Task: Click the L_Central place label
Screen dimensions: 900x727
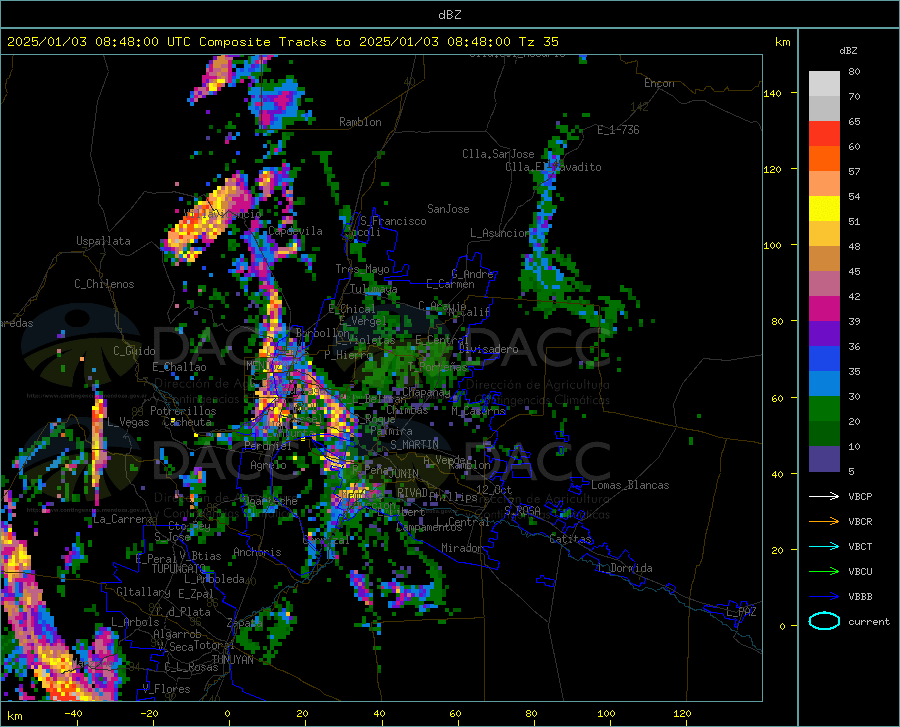Action: click(x=463, y=521)
